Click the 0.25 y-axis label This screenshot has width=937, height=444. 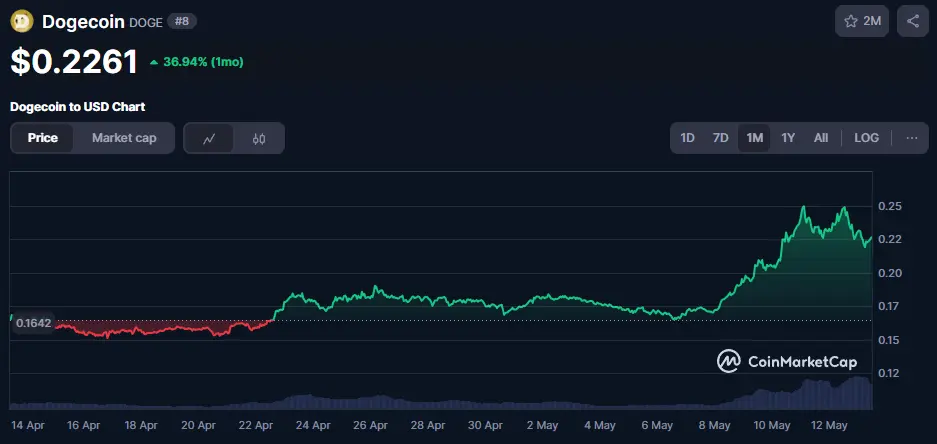tap(890, 206)
